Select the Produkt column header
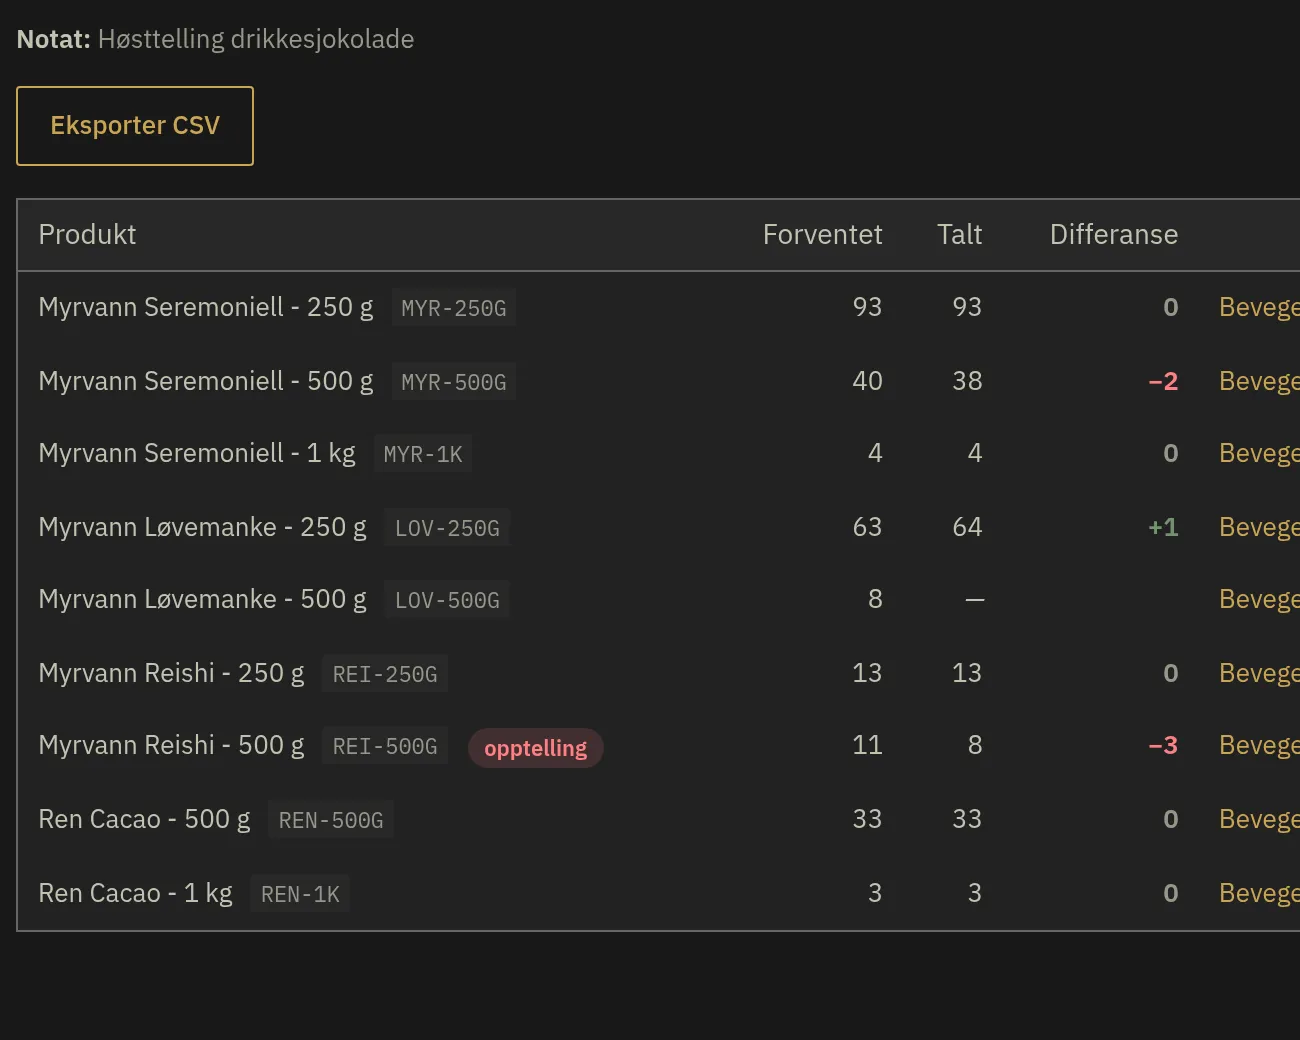 (87, 234)
